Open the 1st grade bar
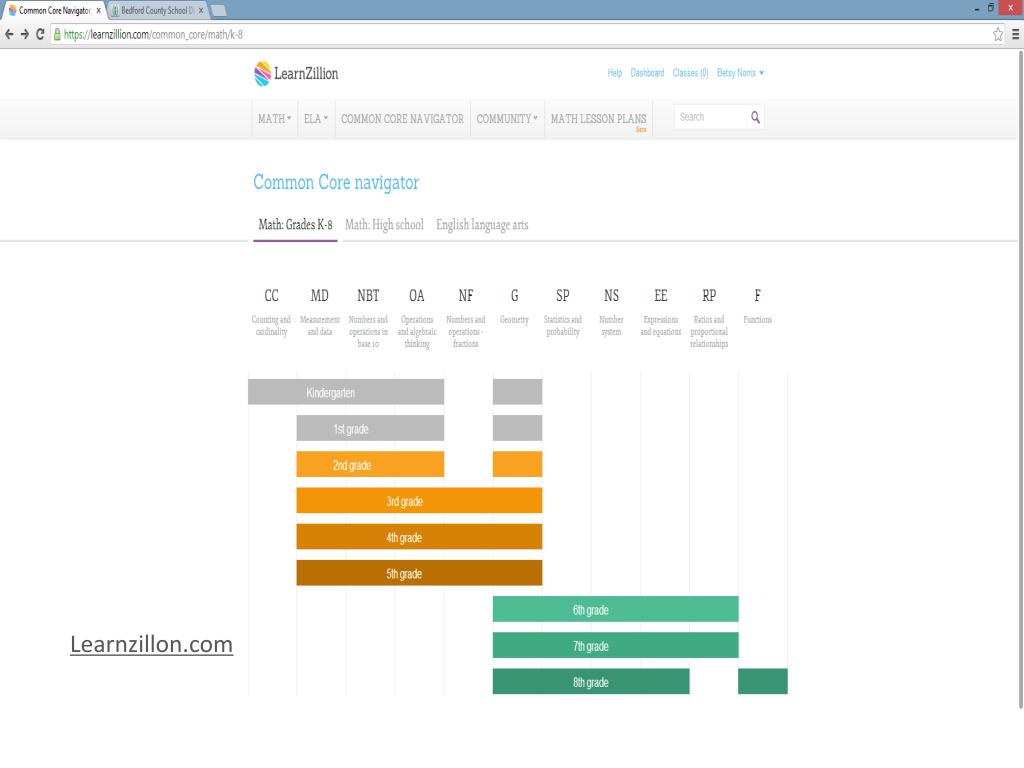 370,428
